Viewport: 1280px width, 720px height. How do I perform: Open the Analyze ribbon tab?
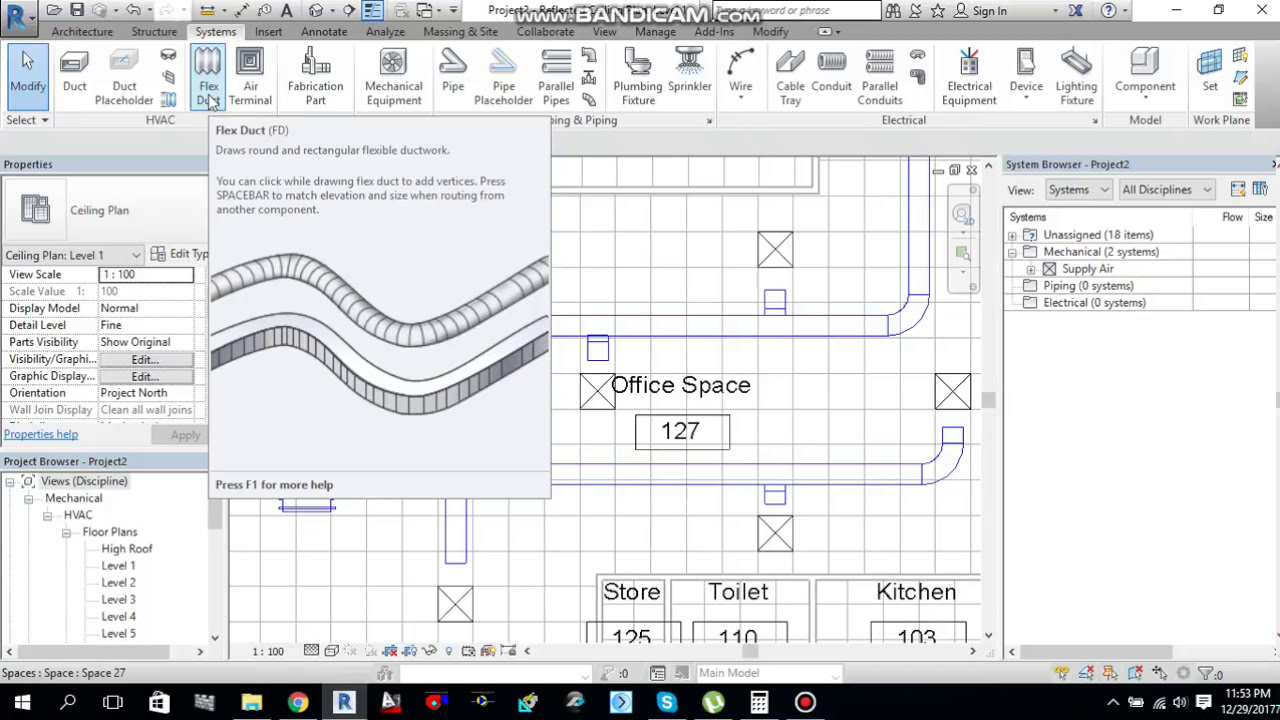pyautogui.click(x=385, y=32)
